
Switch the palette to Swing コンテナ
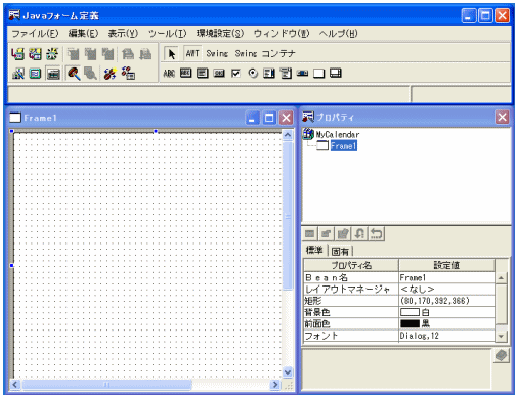point(265,53)
